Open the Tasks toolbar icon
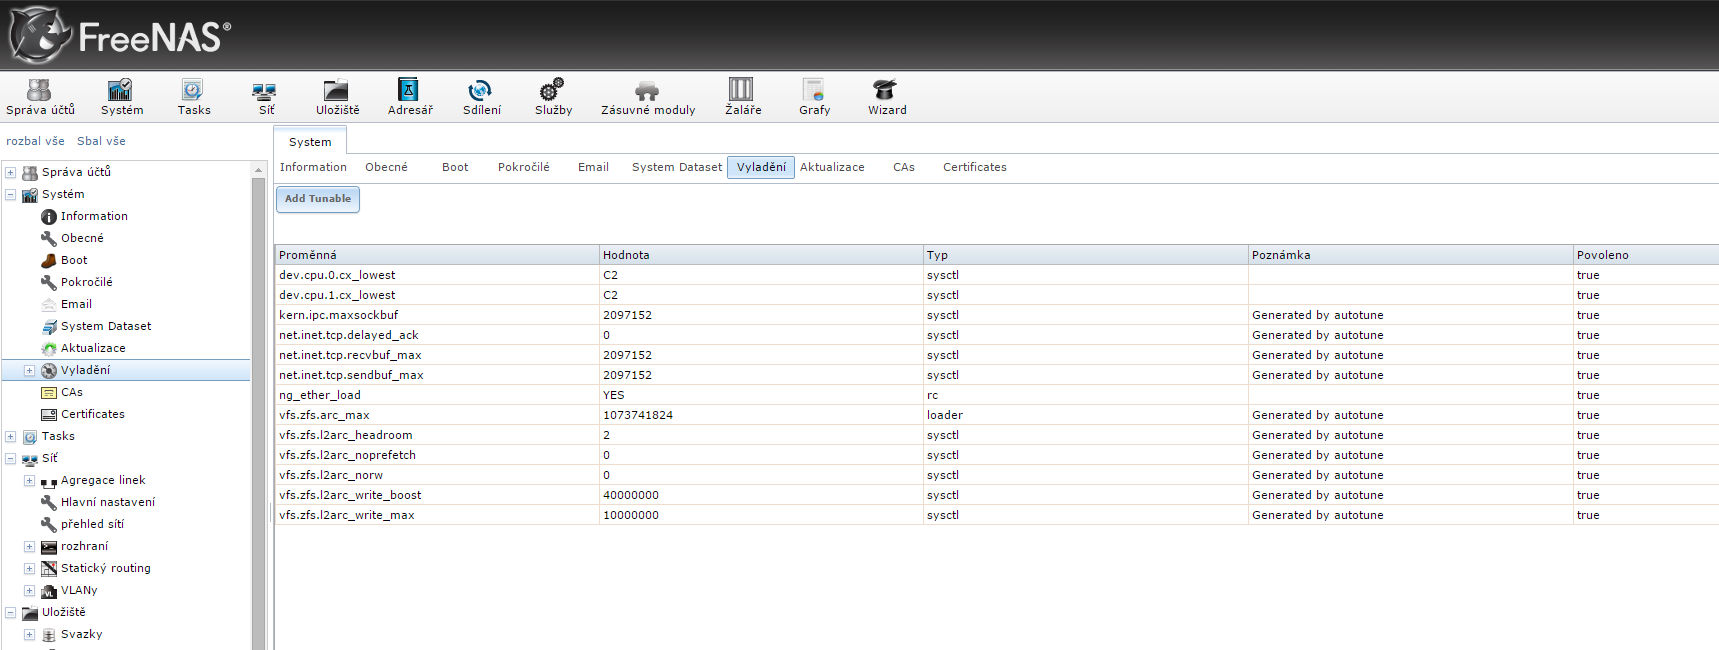Screen dimensions: 1719x650 [193, 98]
